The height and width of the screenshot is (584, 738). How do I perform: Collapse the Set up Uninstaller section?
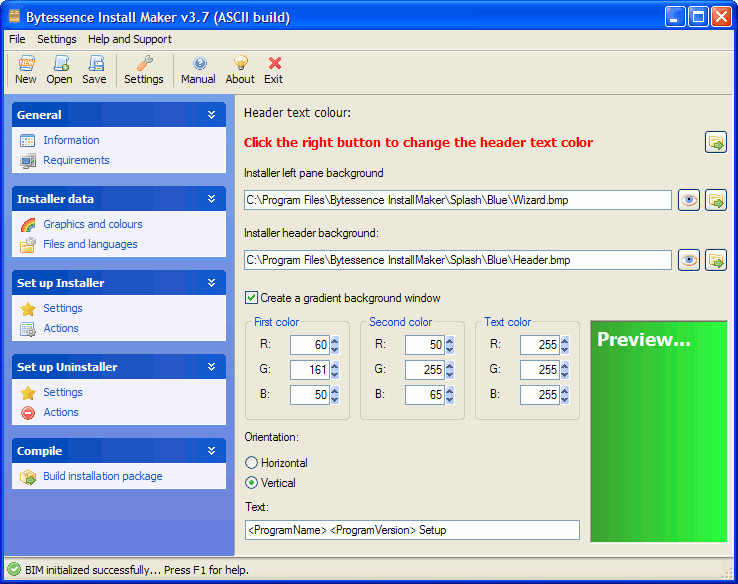[x=211, y=367]
